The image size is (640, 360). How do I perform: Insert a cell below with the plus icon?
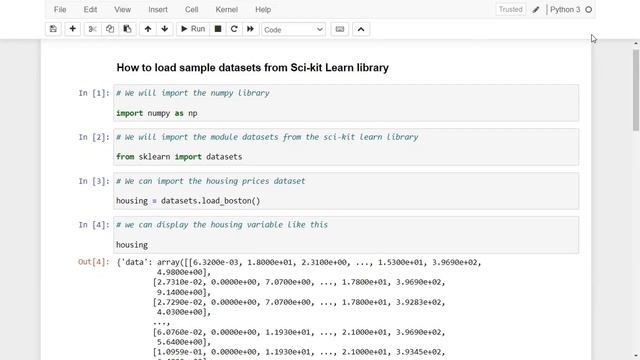coord(72,29)
